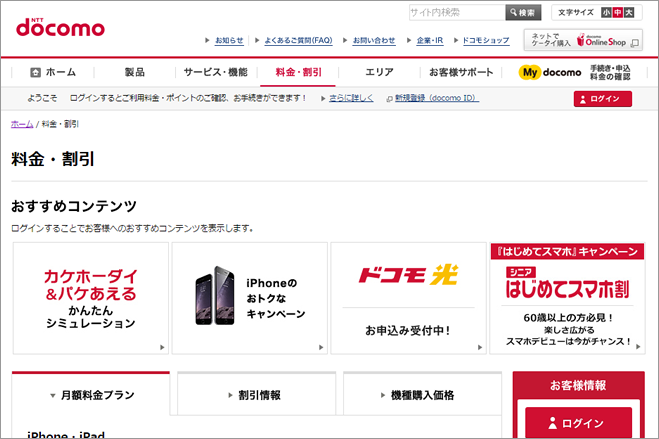
Task: Click the red ログイン button in the welcome bar
Action: coord(603,99)
